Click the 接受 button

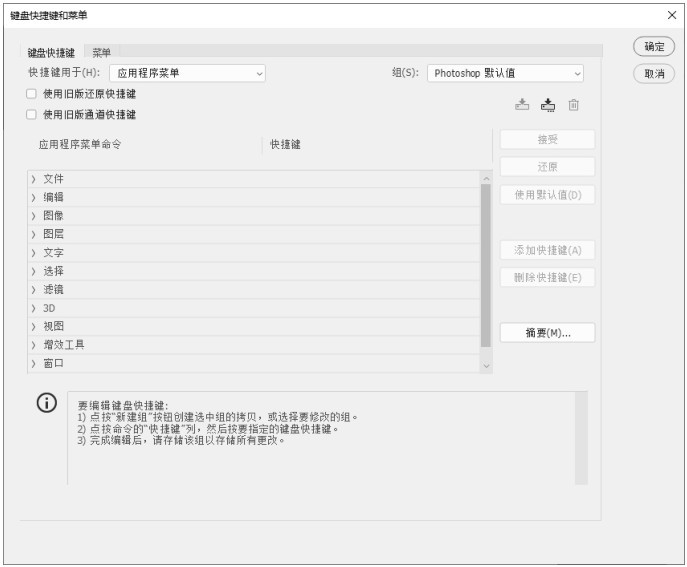coord(547,139)
